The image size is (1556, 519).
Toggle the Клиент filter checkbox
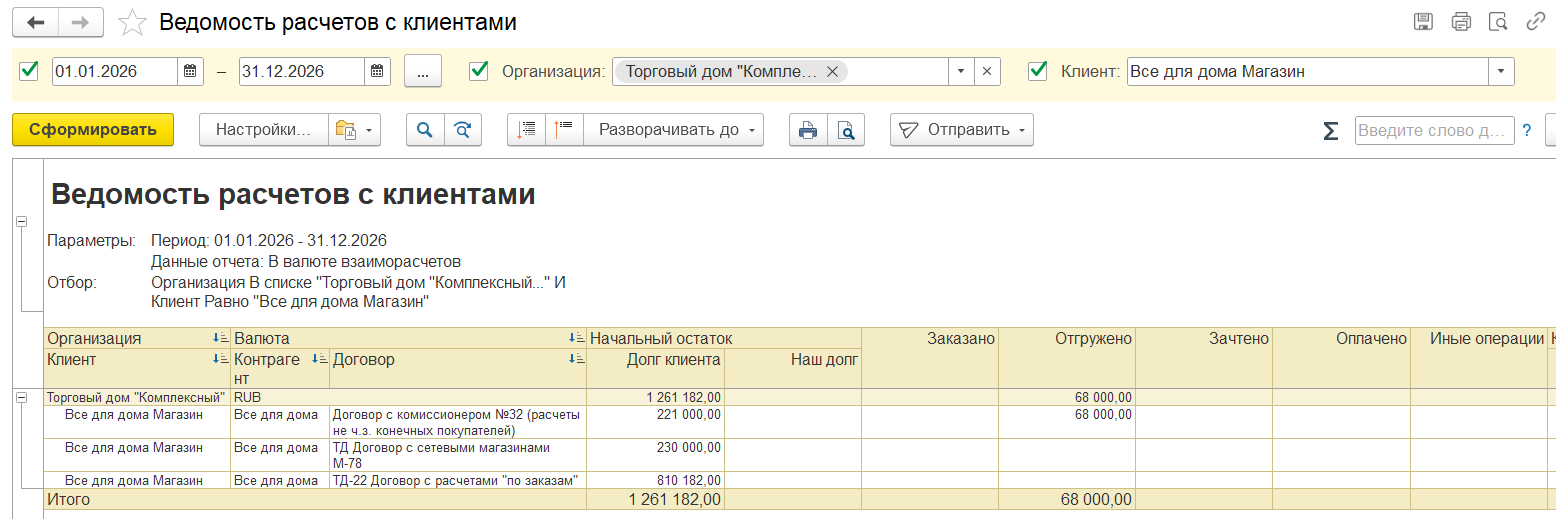point(1038,70)
